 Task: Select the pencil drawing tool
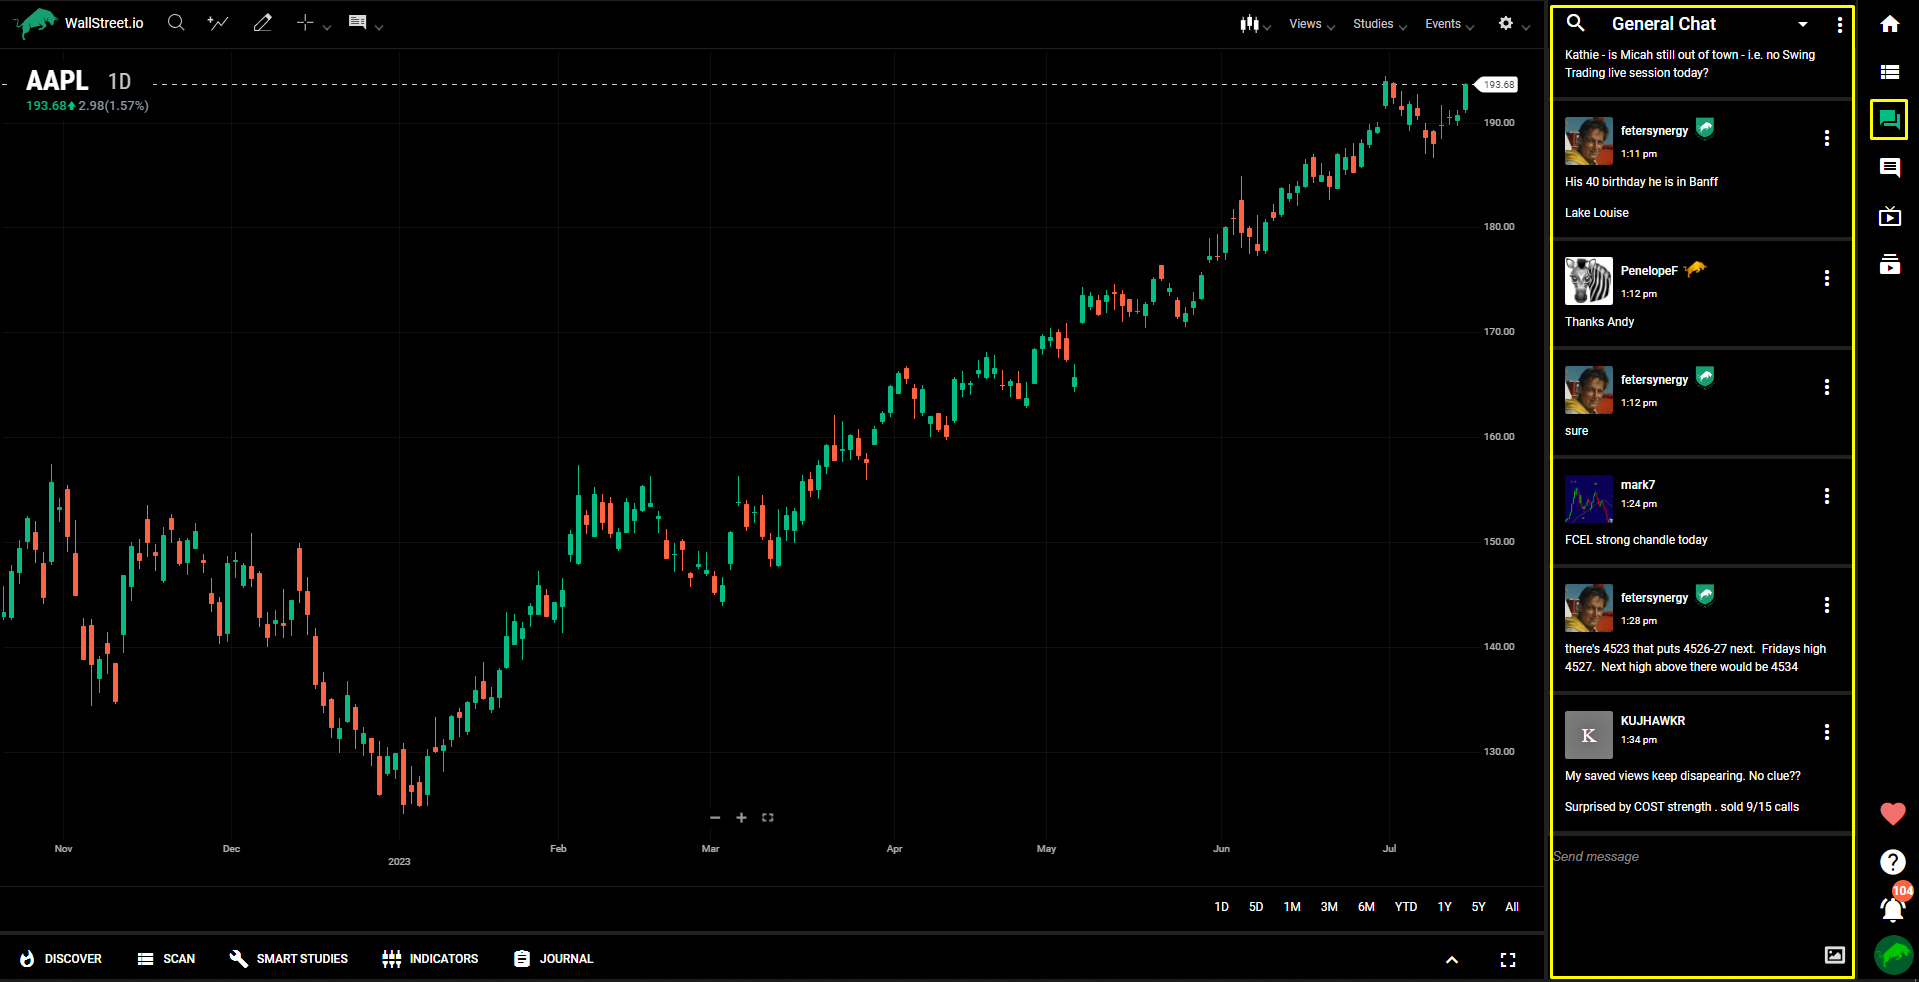point(263,22)
